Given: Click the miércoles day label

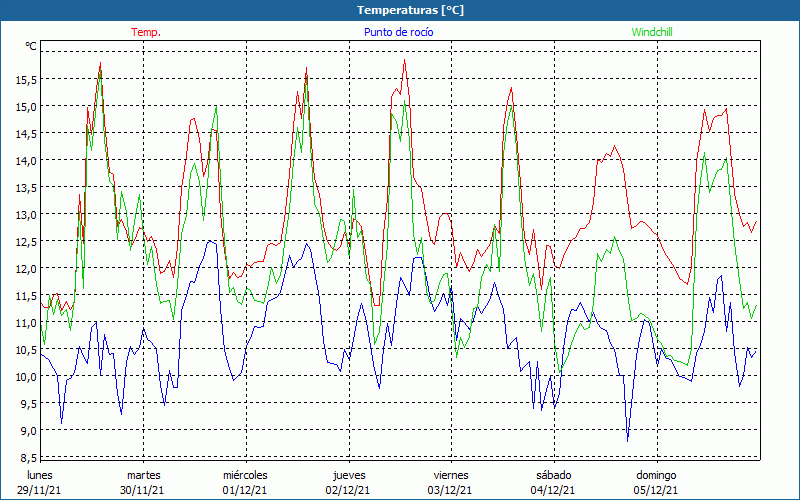Looking at the screenshot, I should [x=245, y=475].
